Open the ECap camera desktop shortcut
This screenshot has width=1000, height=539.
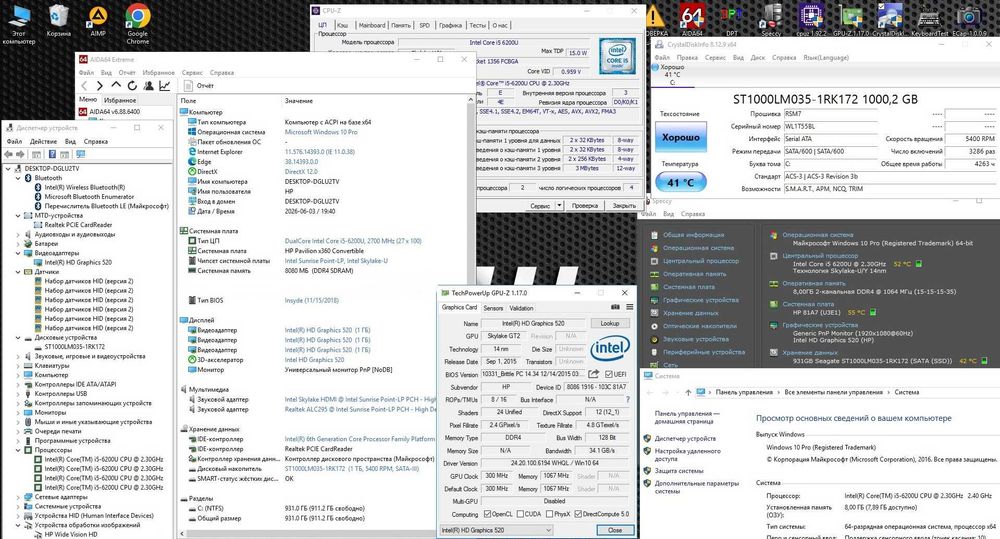(969, 20)
